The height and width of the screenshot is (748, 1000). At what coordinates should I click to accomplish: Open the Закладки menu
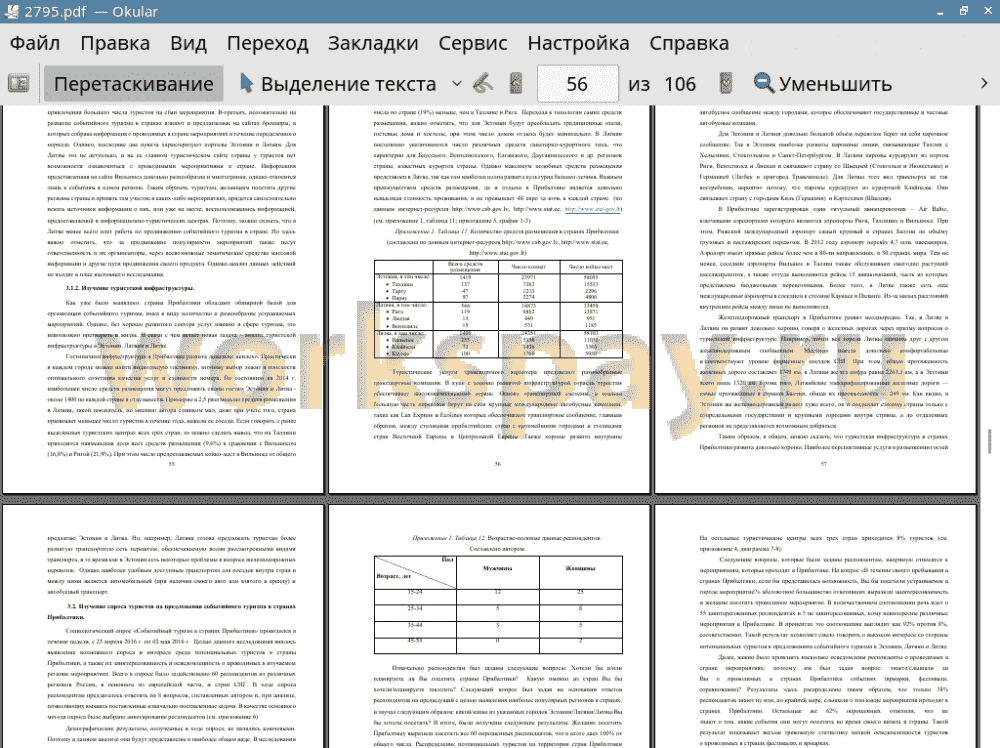click(373, 43)
